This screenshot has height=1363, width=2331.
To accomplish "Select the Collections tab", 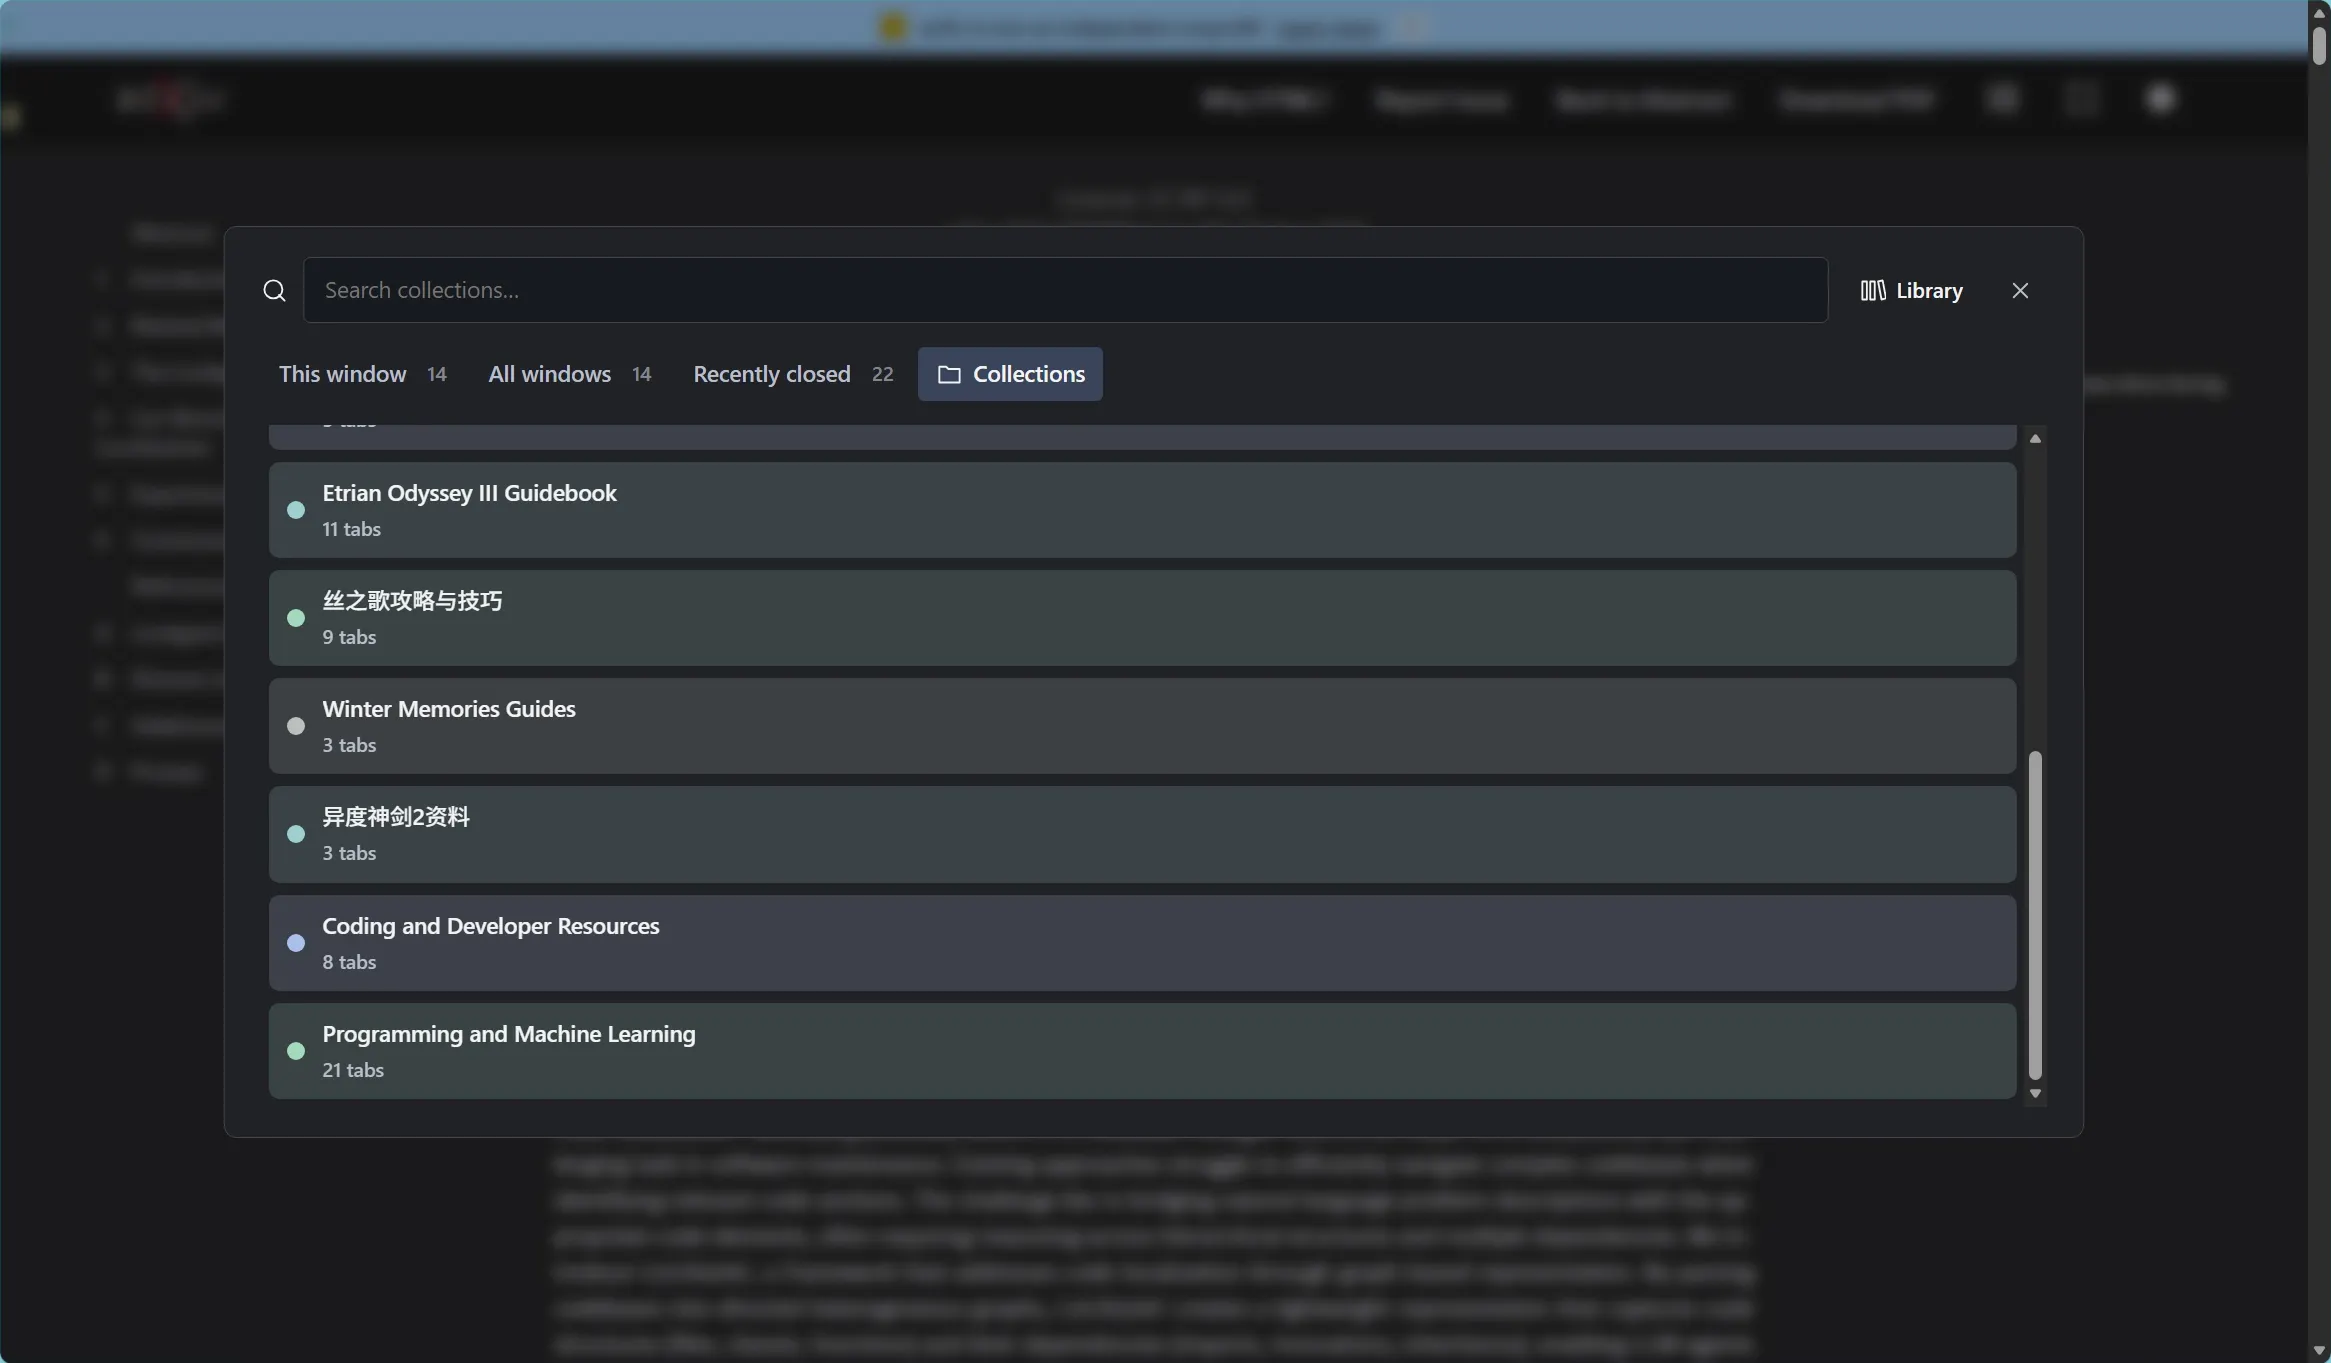I will 1010,374.
